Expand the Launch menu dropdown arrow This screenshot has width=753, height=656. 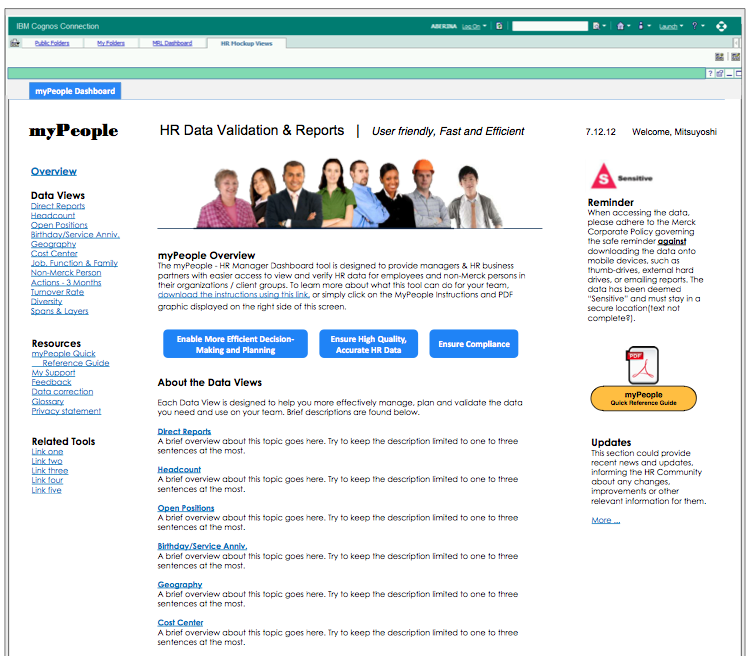tap(681, 26)
